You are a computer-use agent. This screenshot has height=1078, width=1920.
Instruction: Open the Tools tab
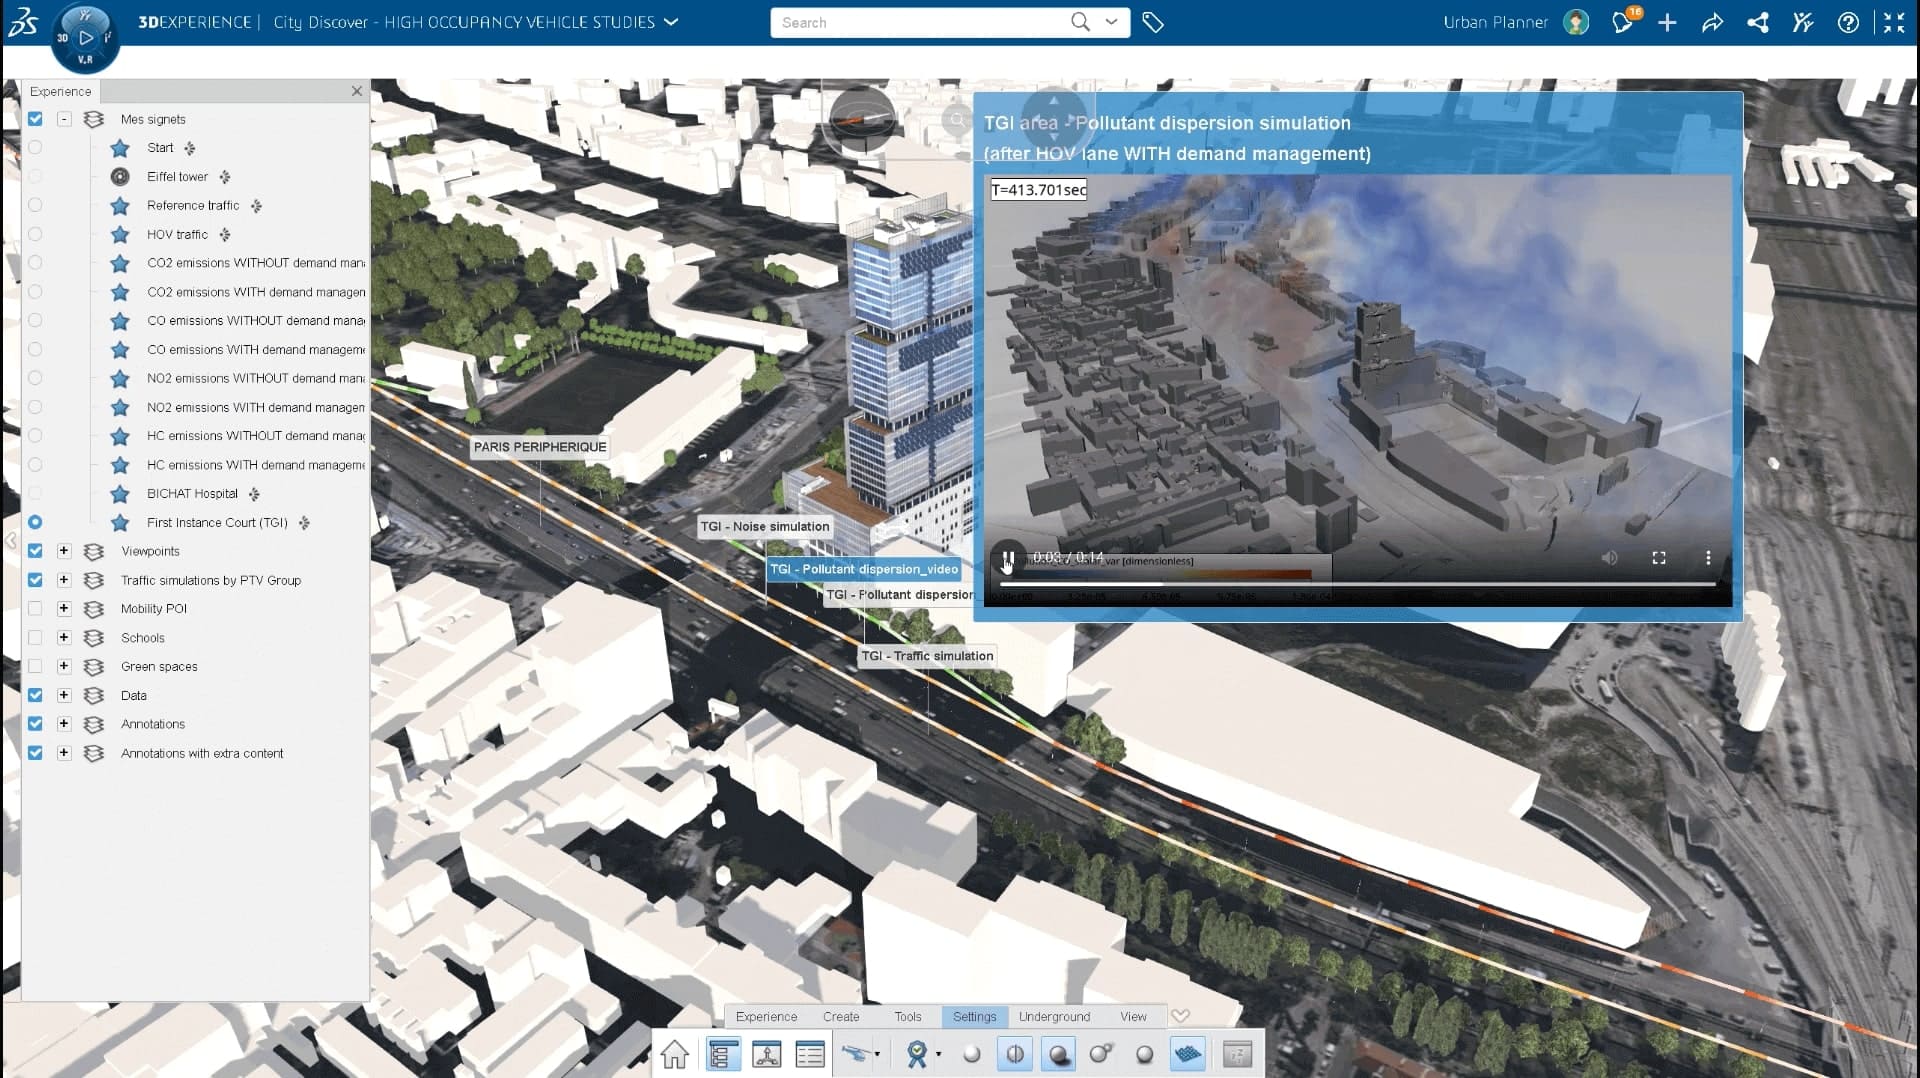tap(908, 1017)
